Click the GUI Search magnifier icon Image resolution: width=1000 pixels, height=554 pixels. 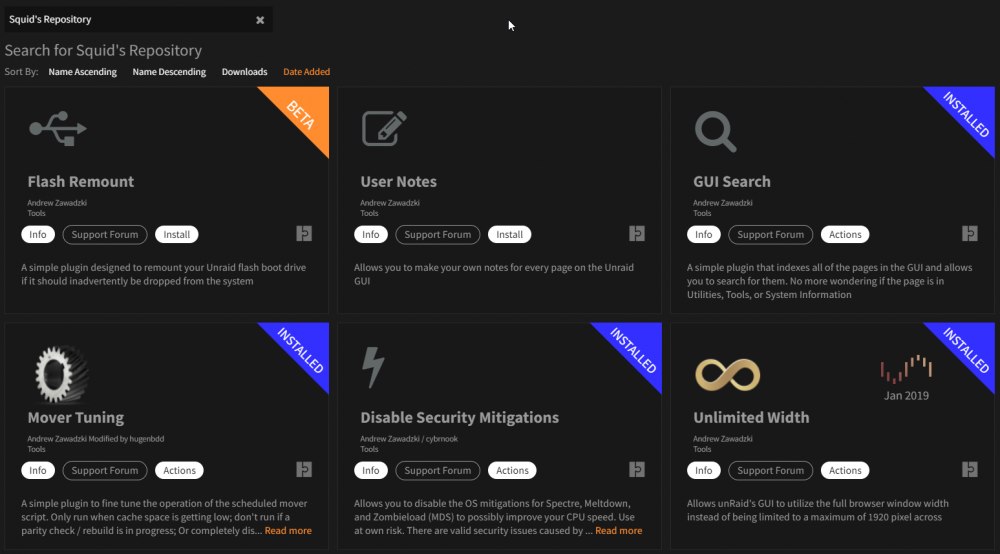click(x=716, y=131)
